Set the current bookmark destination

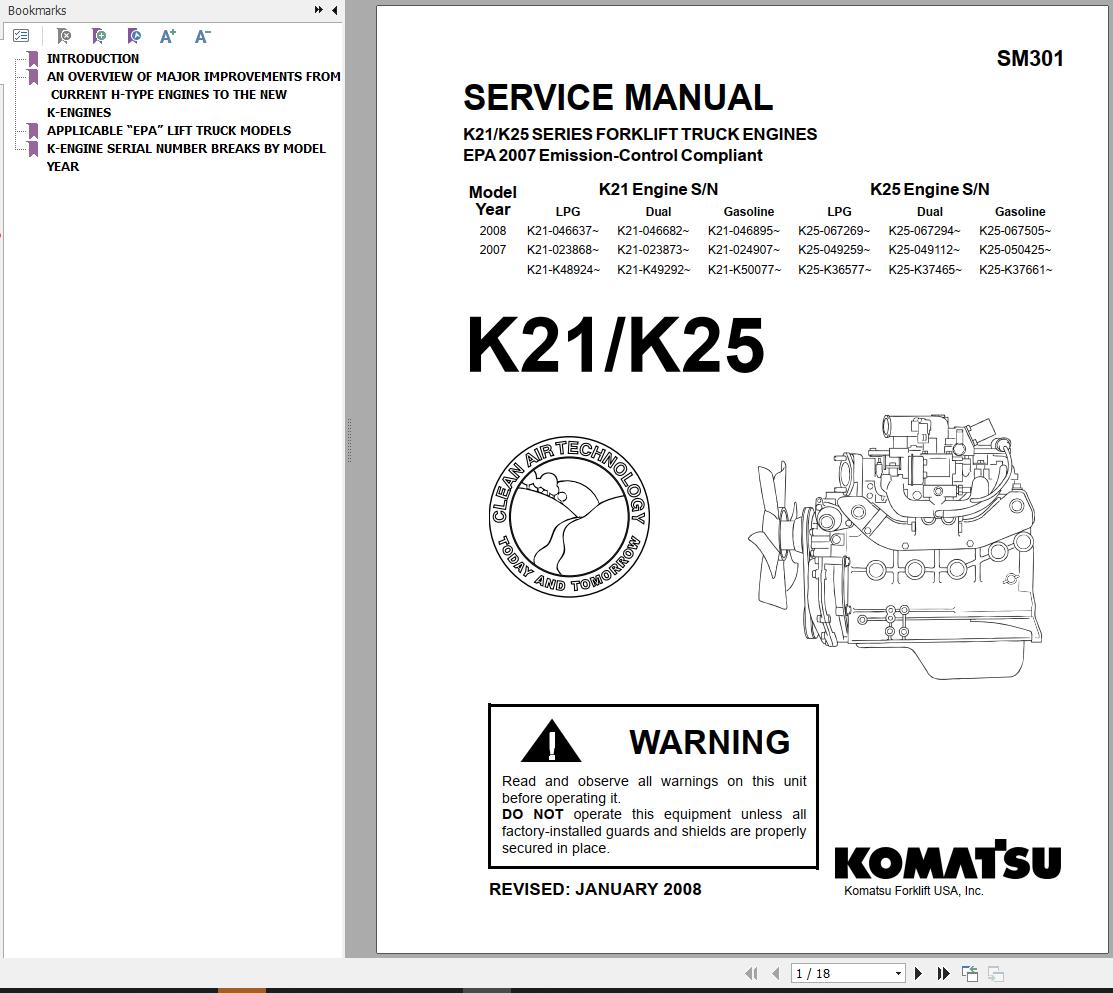pyautogui.click(x=133, y=35)
